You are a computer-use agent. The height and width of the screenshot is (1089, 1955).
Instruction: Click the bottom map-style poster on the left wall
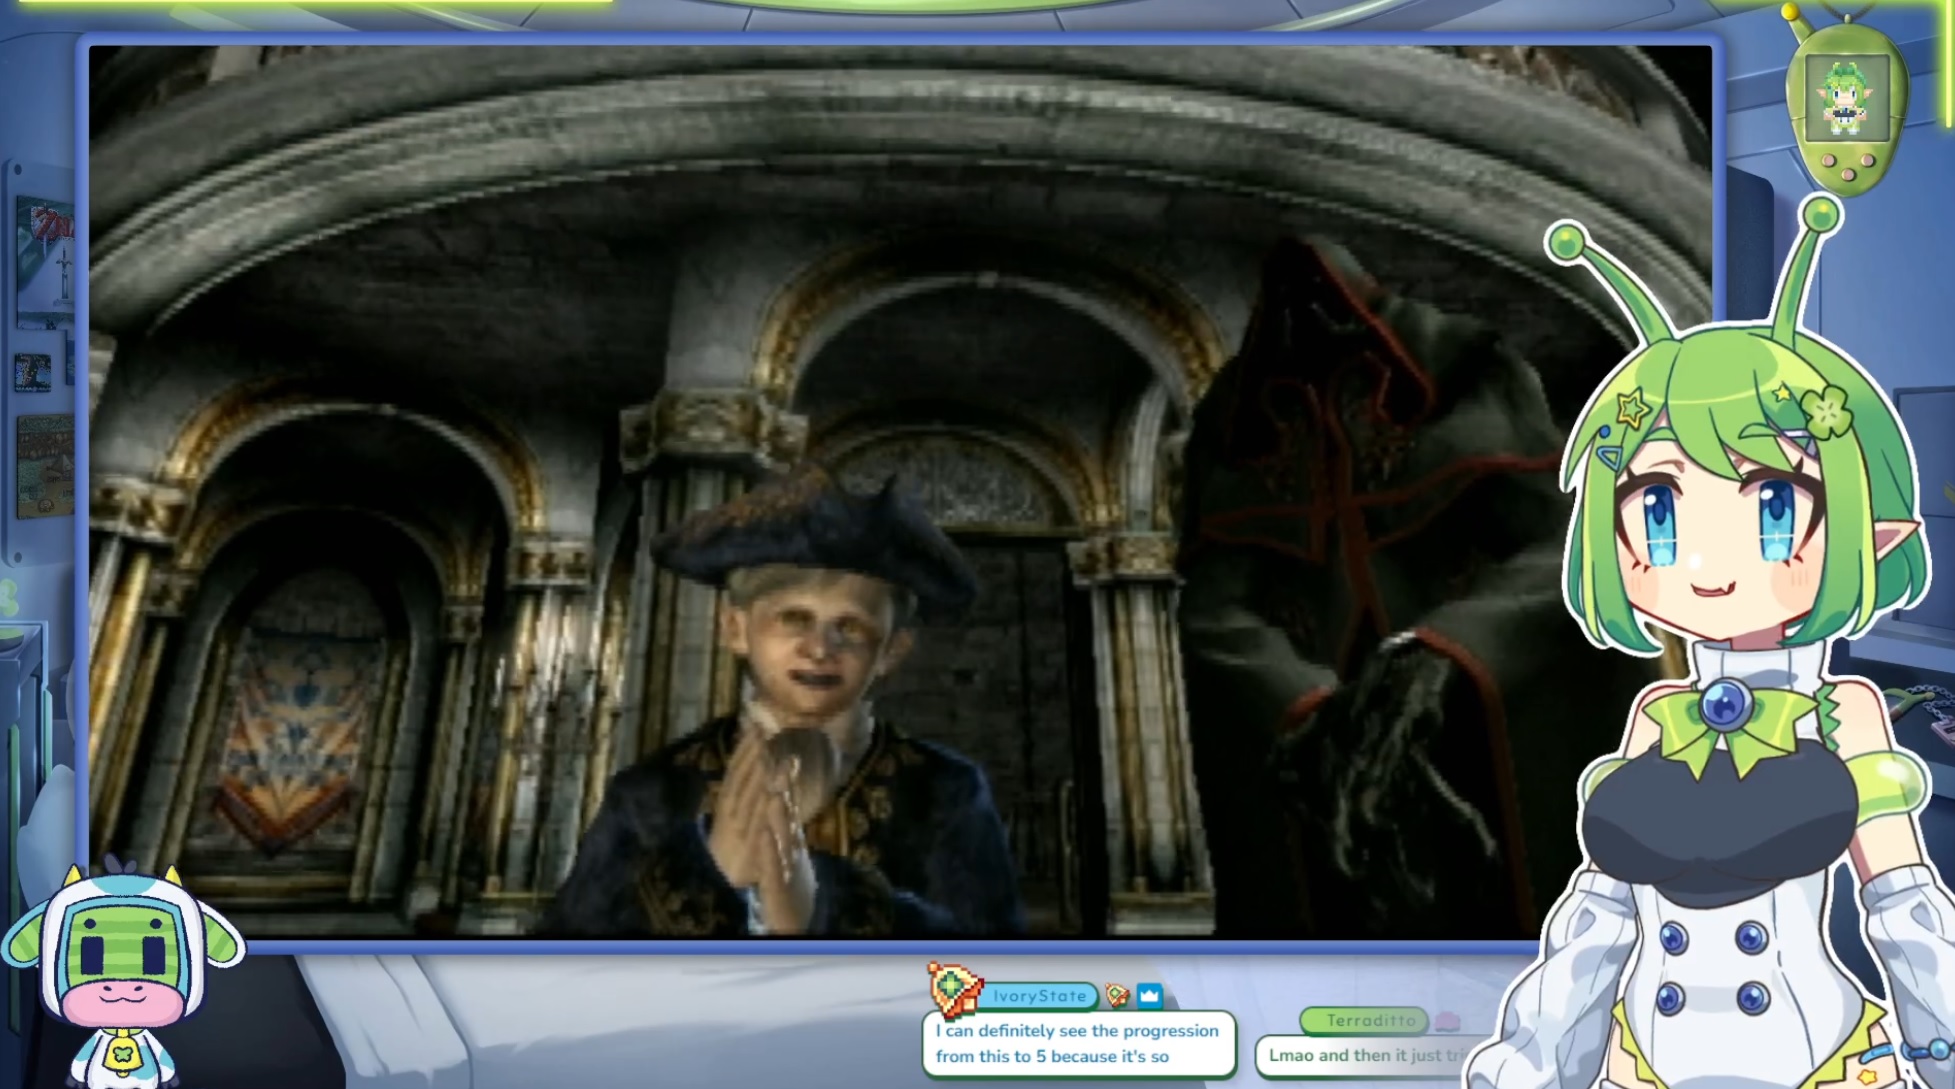point(45,466)
